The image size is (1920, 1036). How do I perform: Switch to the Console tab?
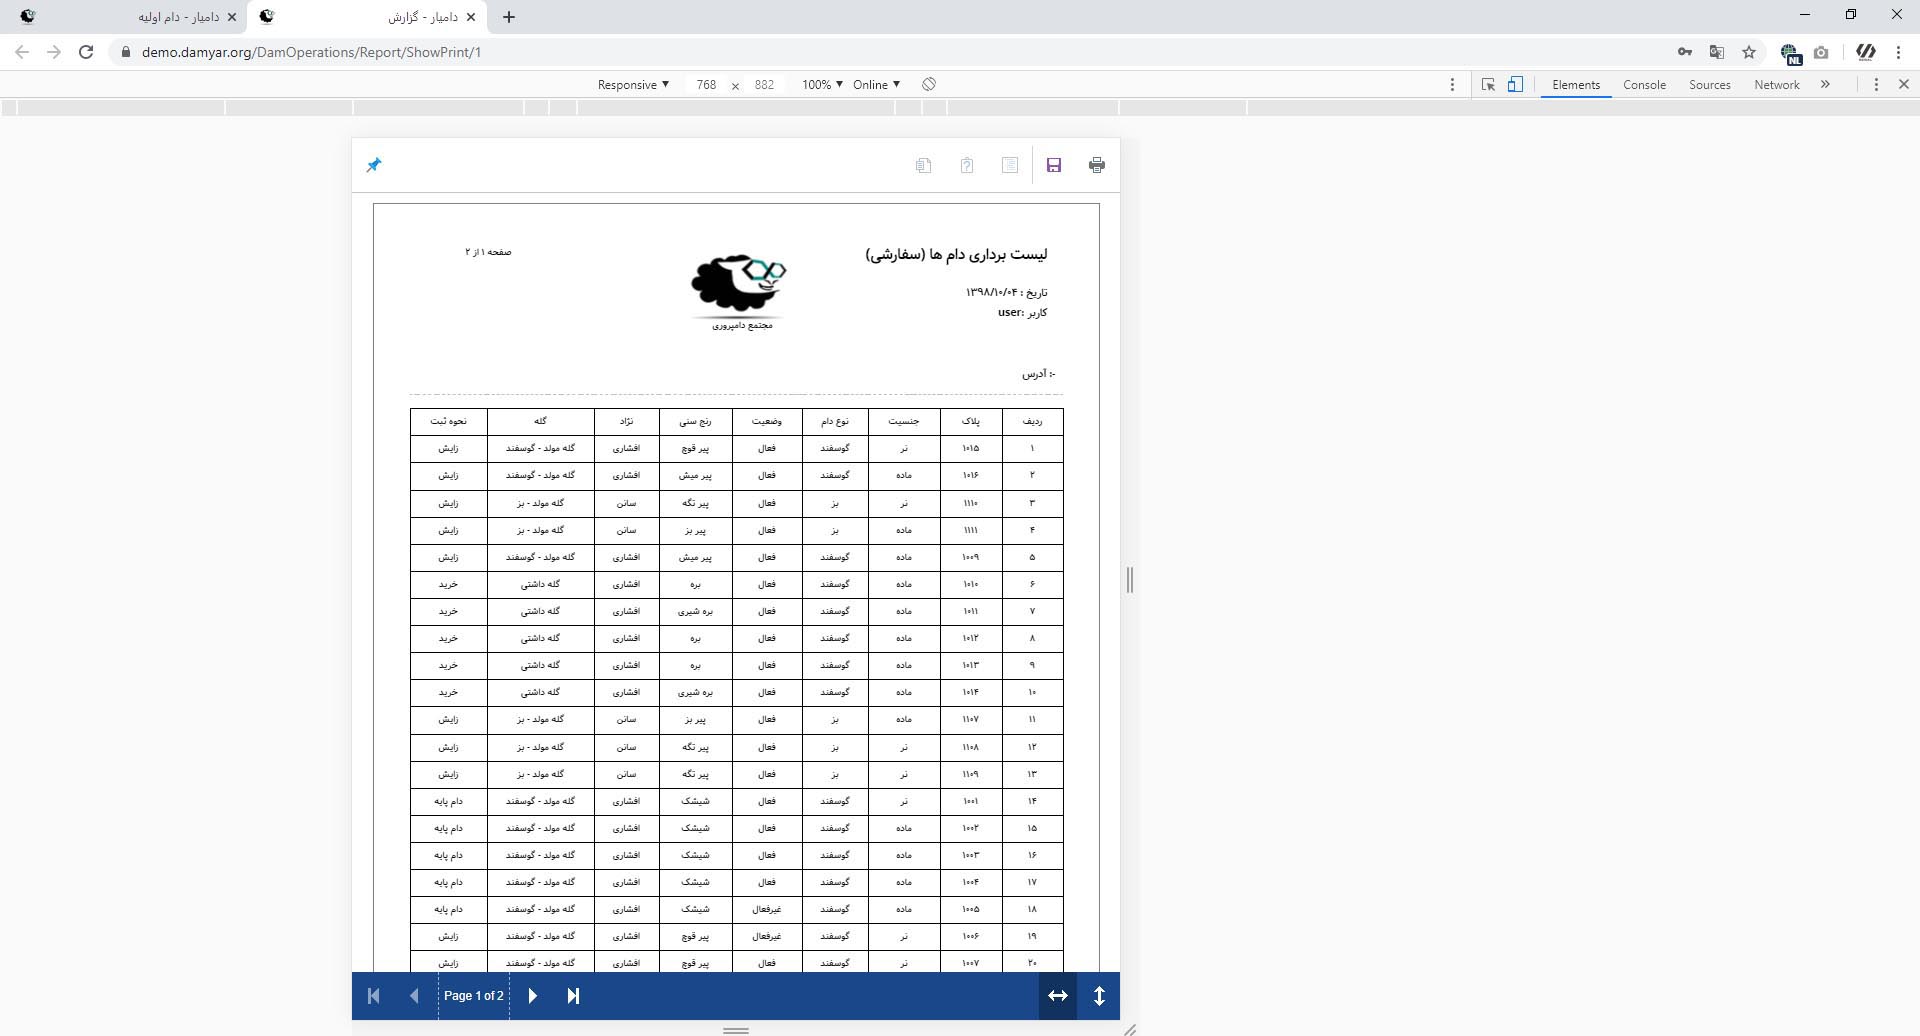[x=1644, y=85]
